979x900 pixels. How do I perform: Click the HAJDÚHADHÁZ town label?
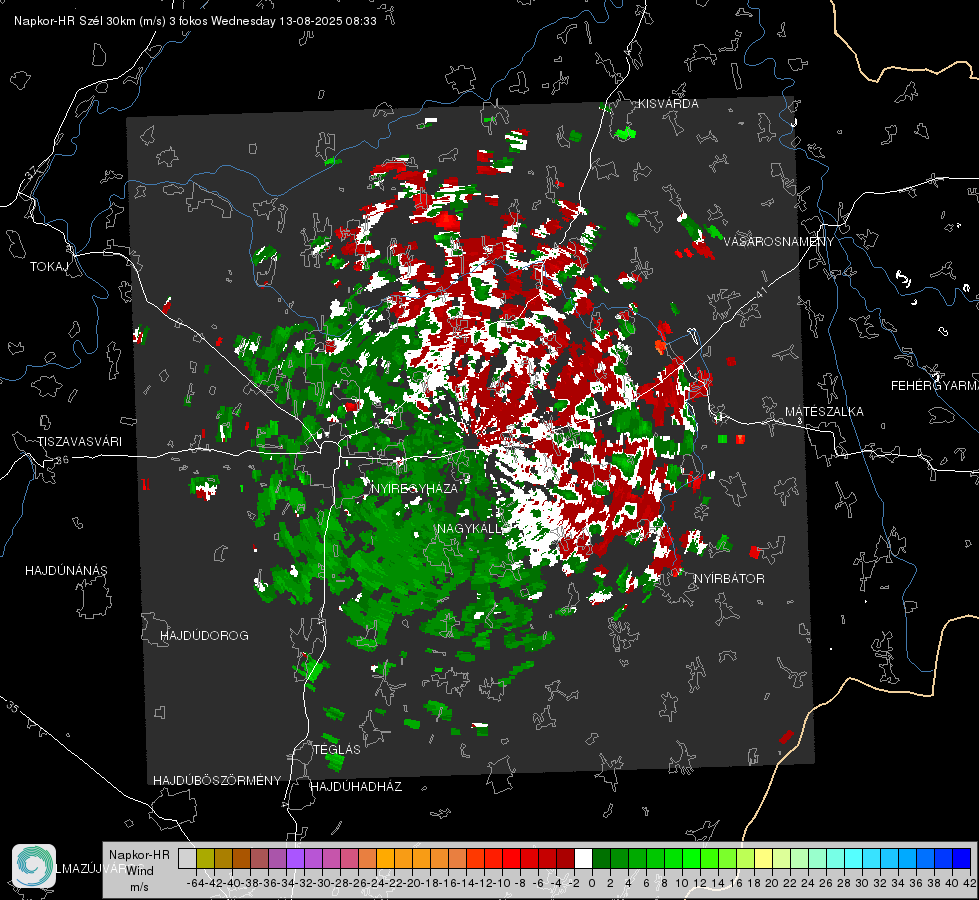356,786
